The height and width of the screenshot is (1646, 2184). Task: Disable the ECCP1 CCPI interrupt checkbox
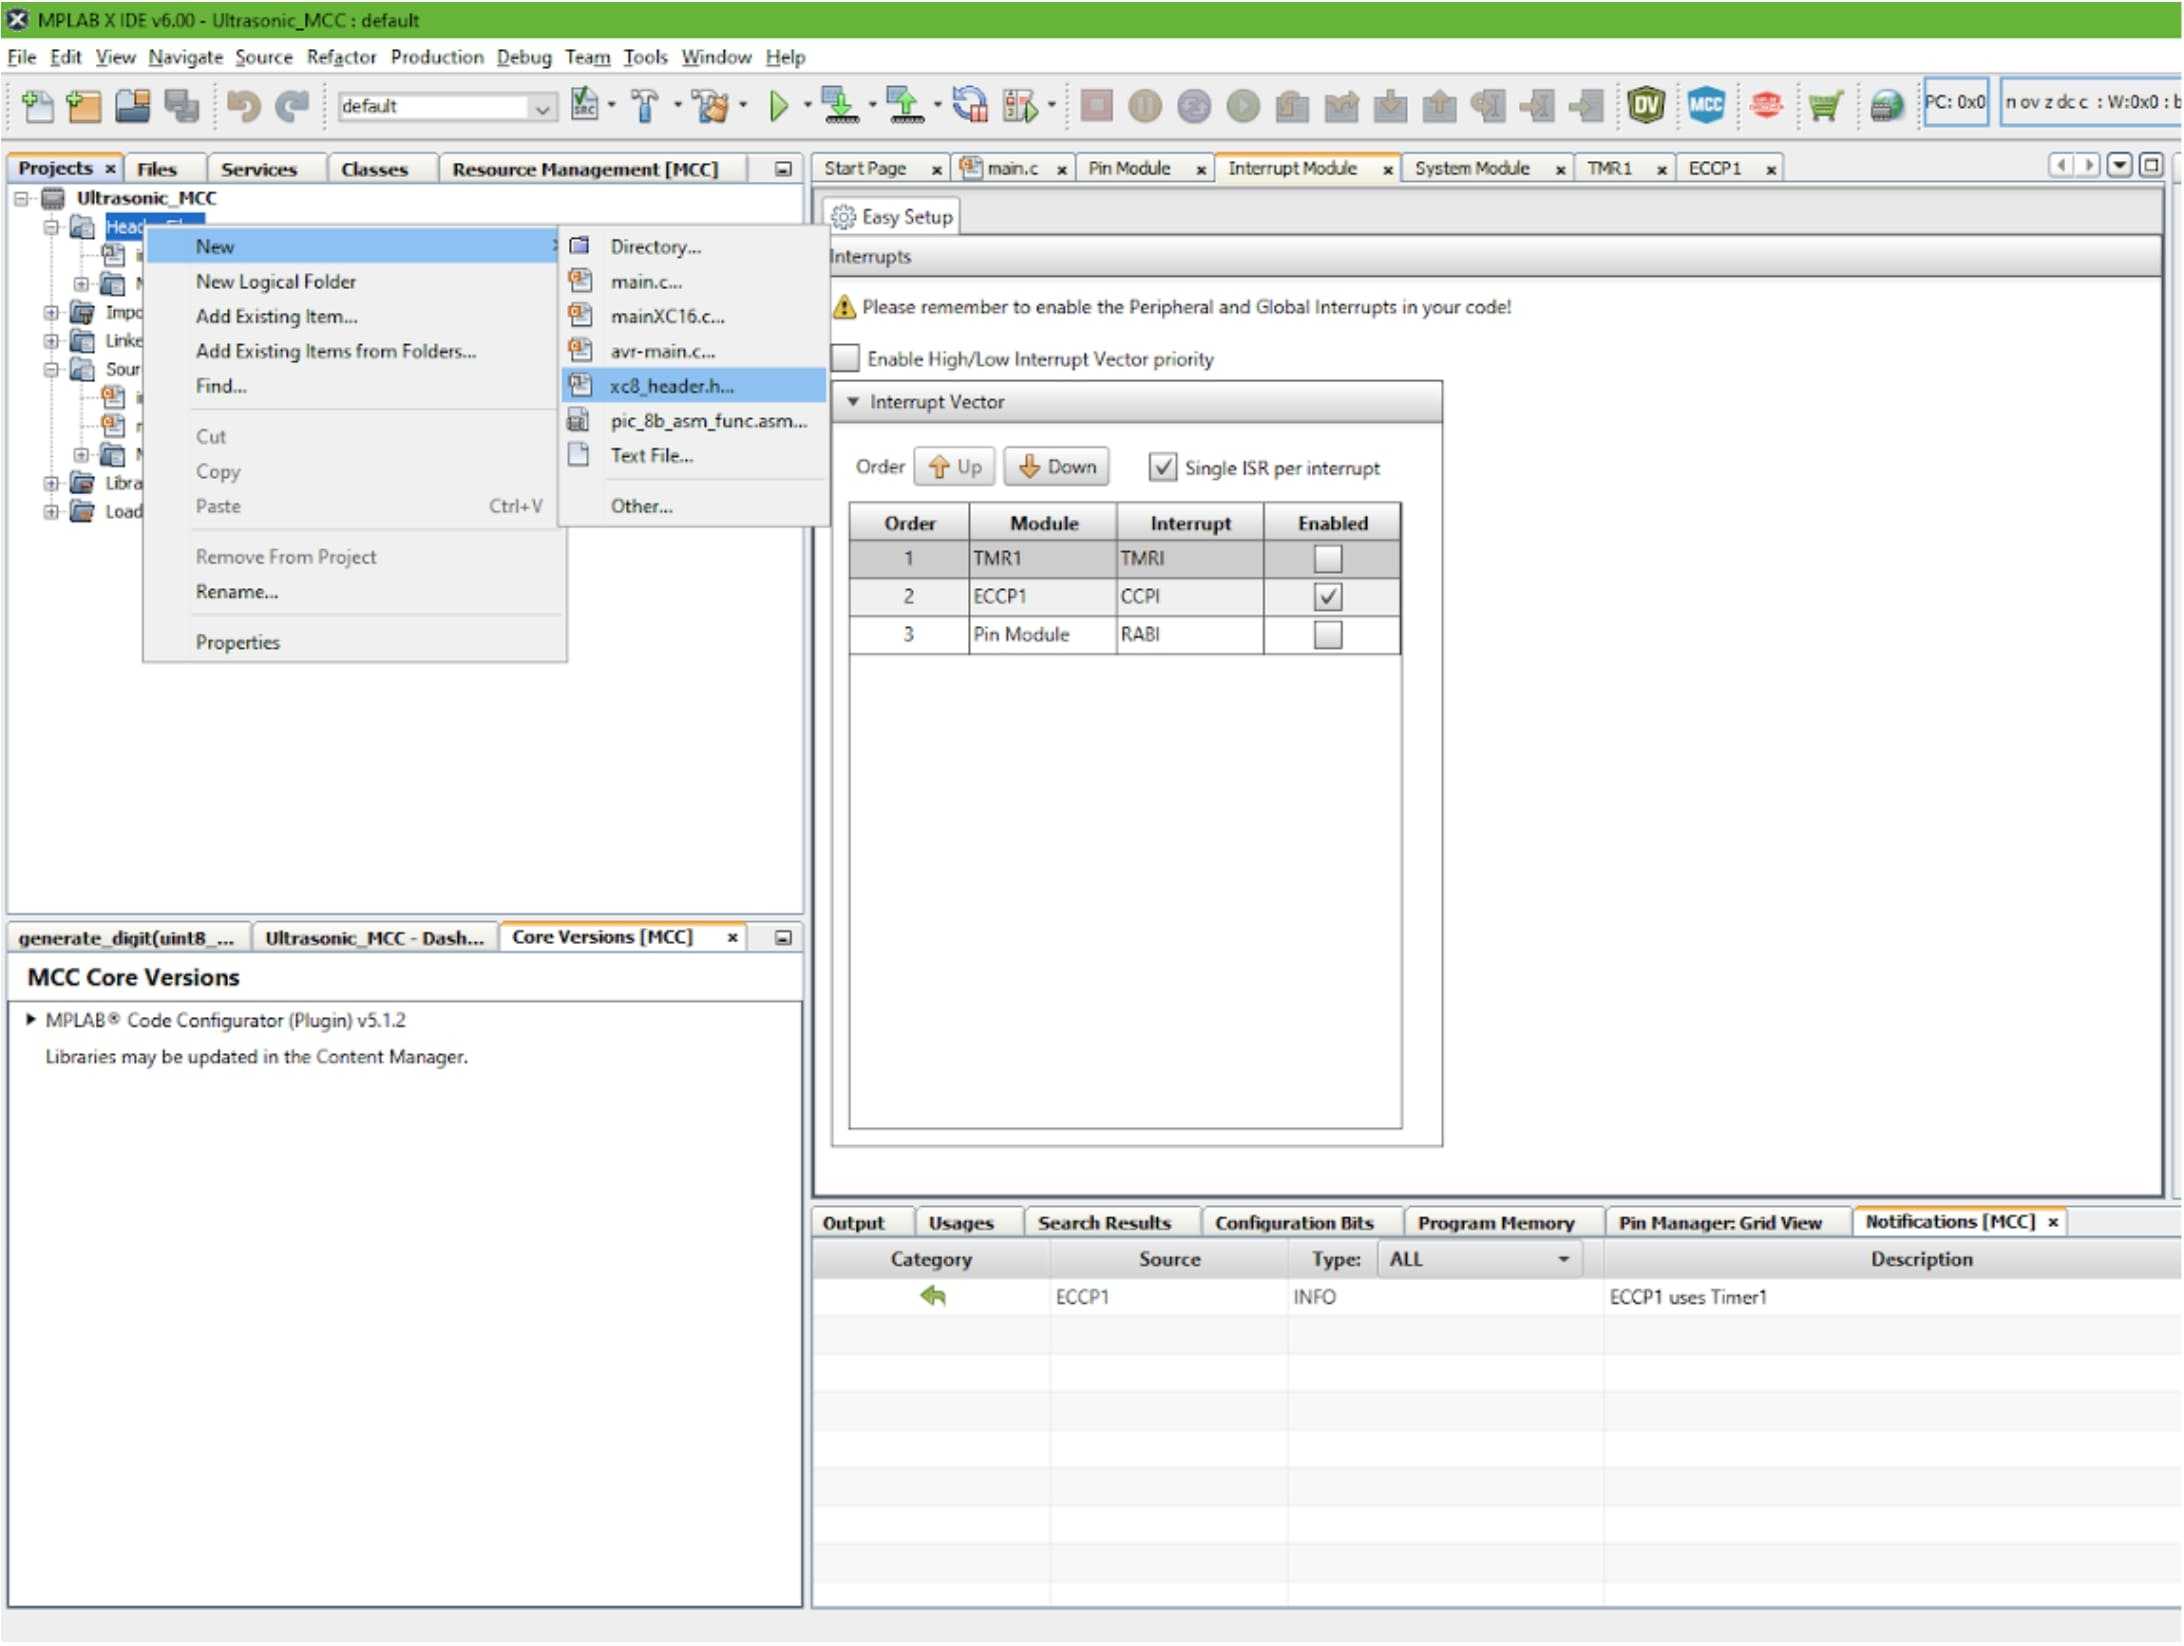click(x=1328, y=597)
